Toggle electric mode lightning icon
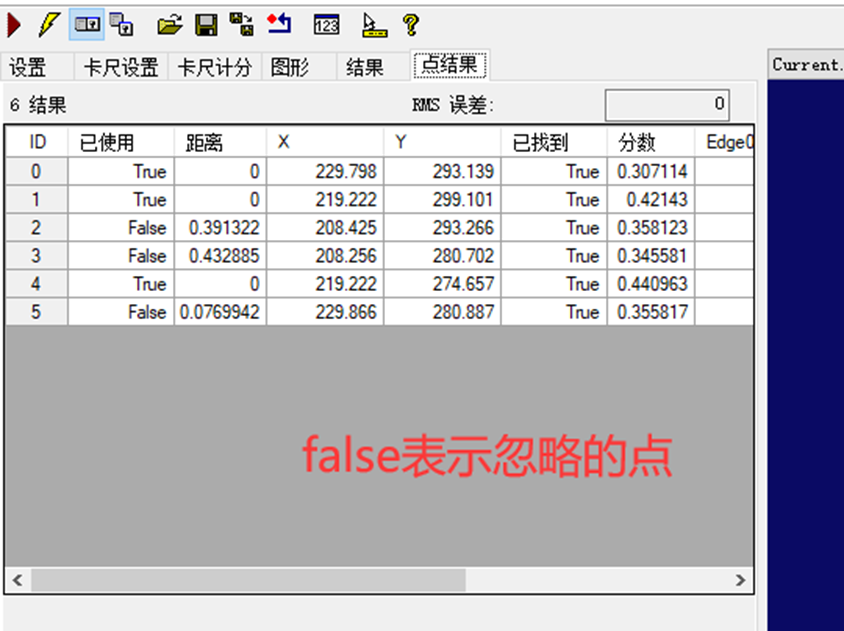The image size is (844, 631). click(x=48, y=25)
